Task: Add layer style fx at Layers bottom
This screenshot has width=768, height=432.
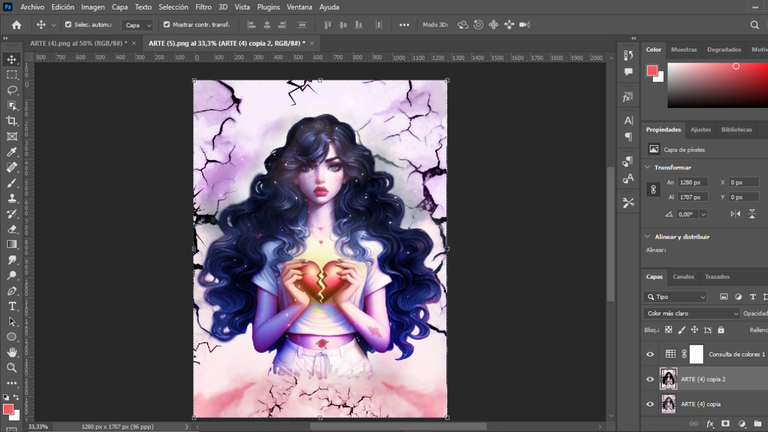Action: [710, 424]
